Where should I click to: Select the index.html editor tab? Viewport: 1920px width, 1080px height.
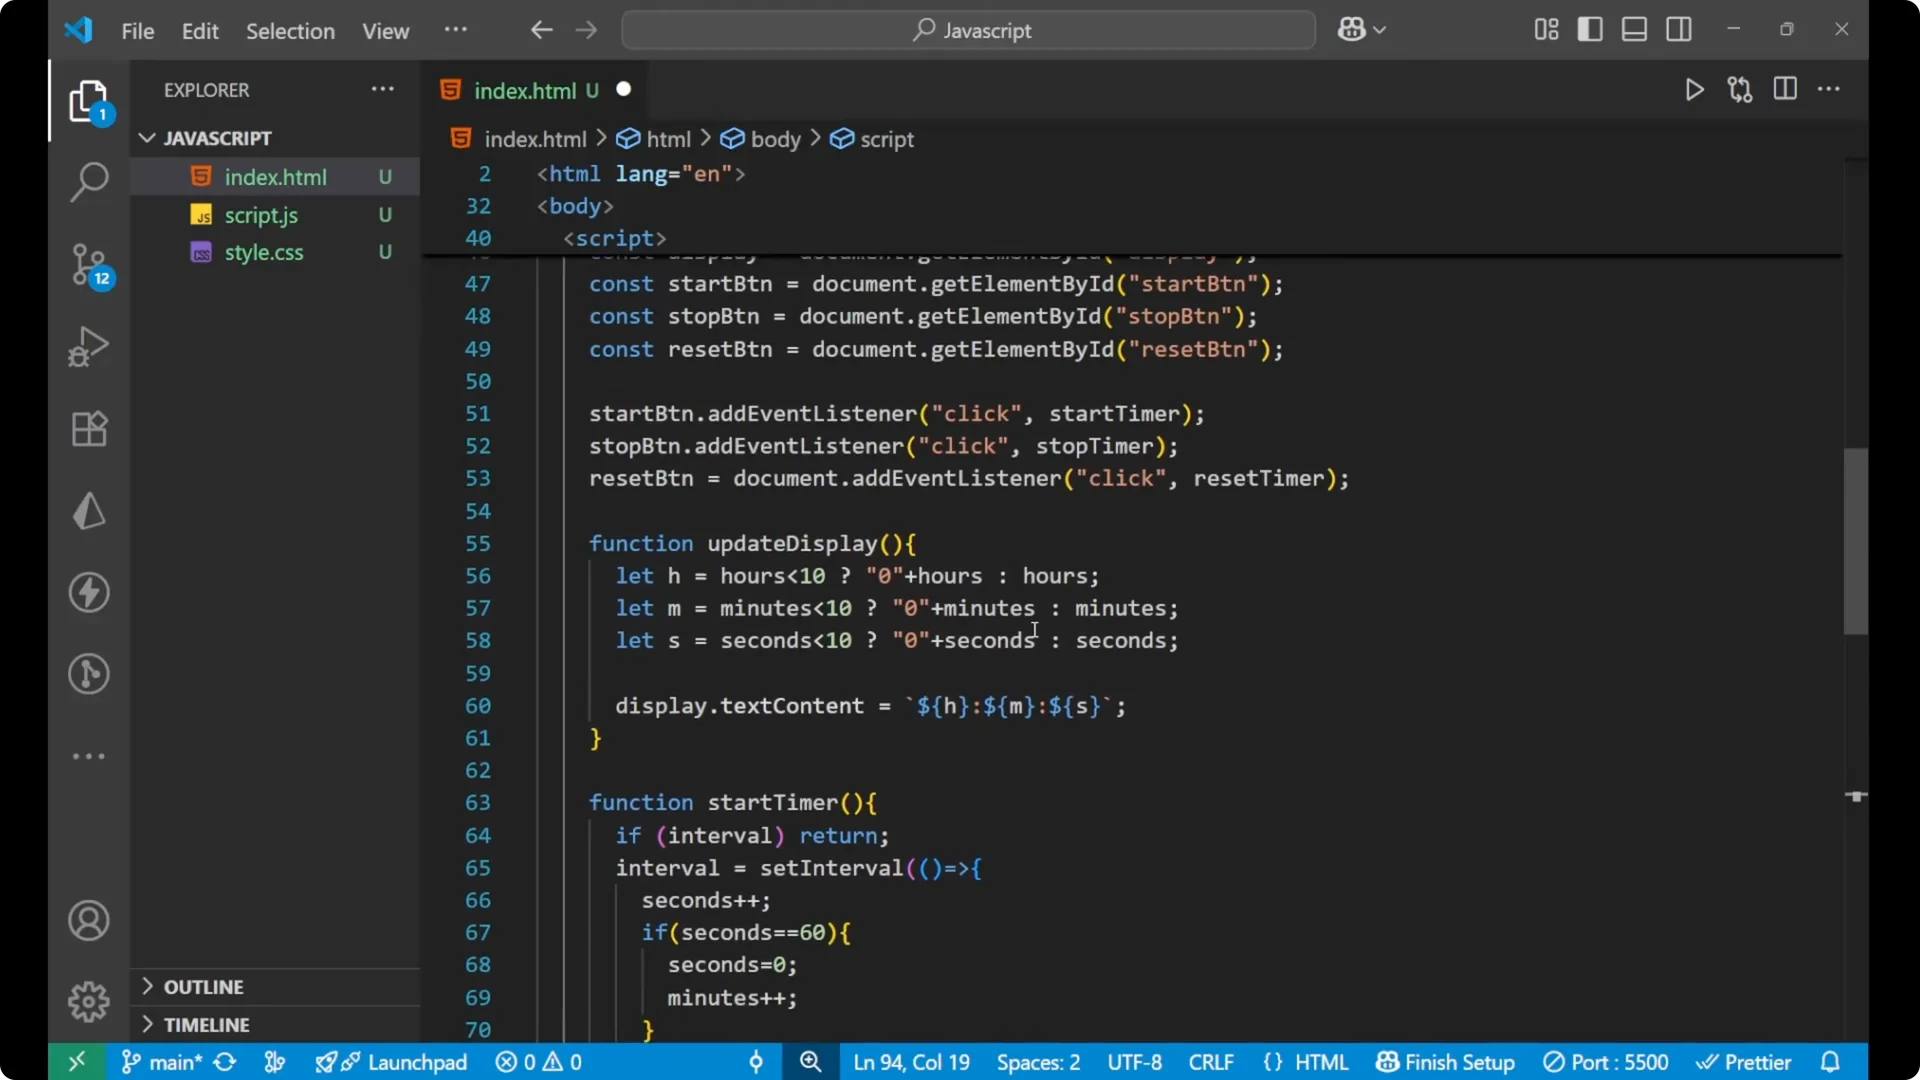530,90
